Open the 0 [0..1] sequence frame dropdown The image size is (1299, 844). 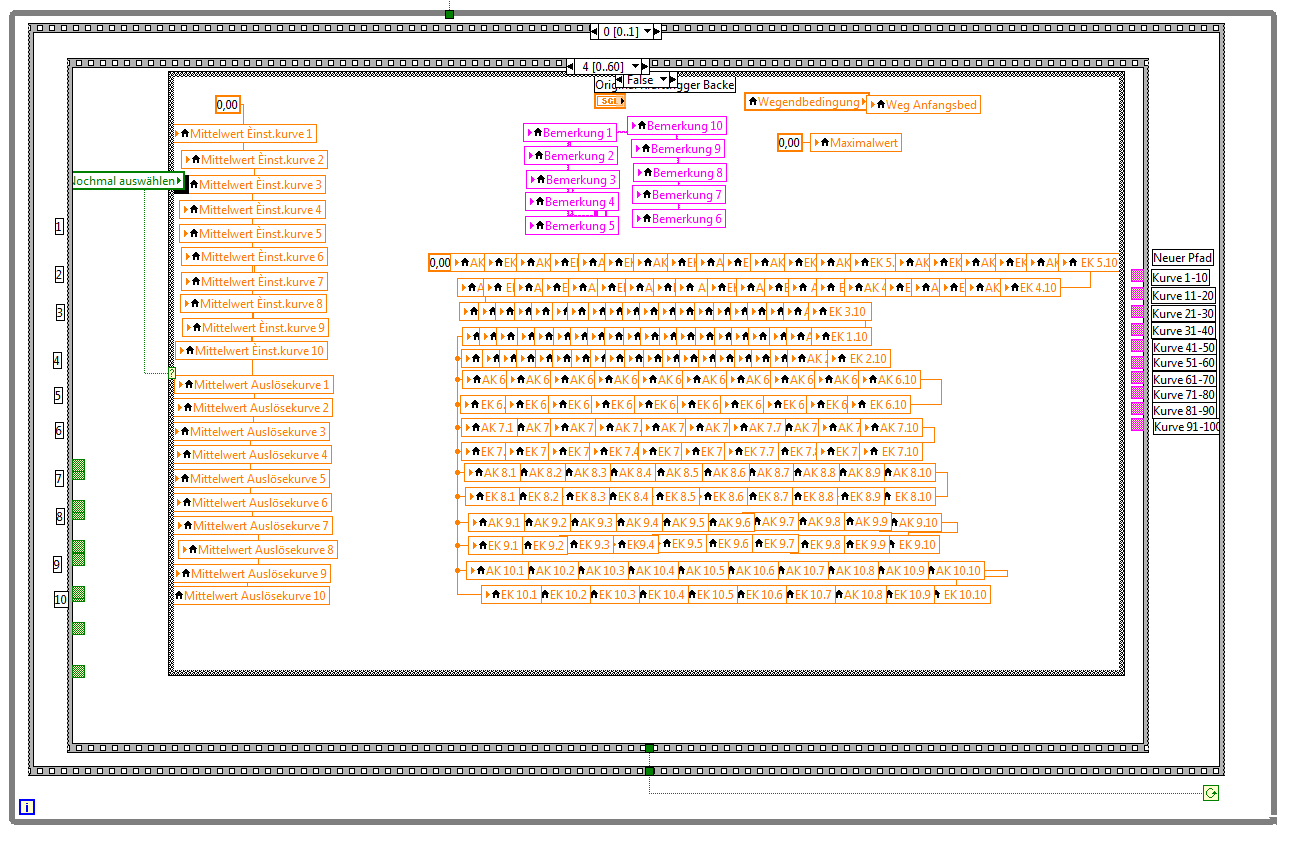(647, 32)
